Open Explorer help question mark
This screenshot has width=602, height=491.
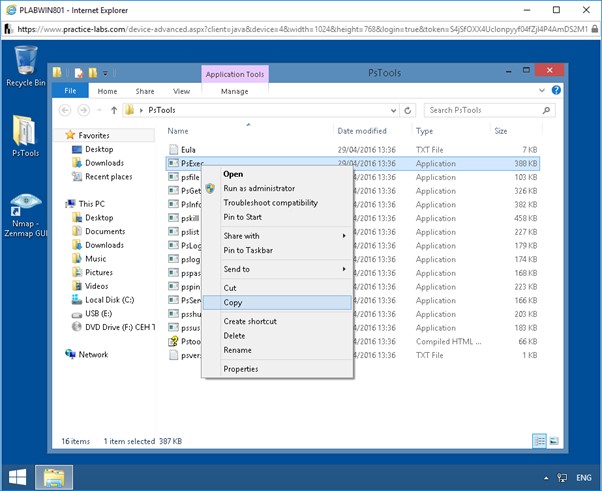coord(556,90)
